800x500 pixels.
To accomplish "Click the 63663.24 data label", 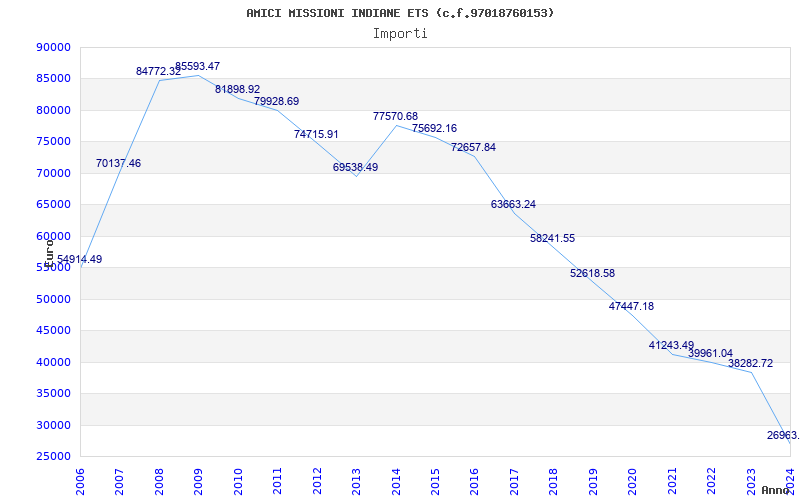I will coord(513,204).
